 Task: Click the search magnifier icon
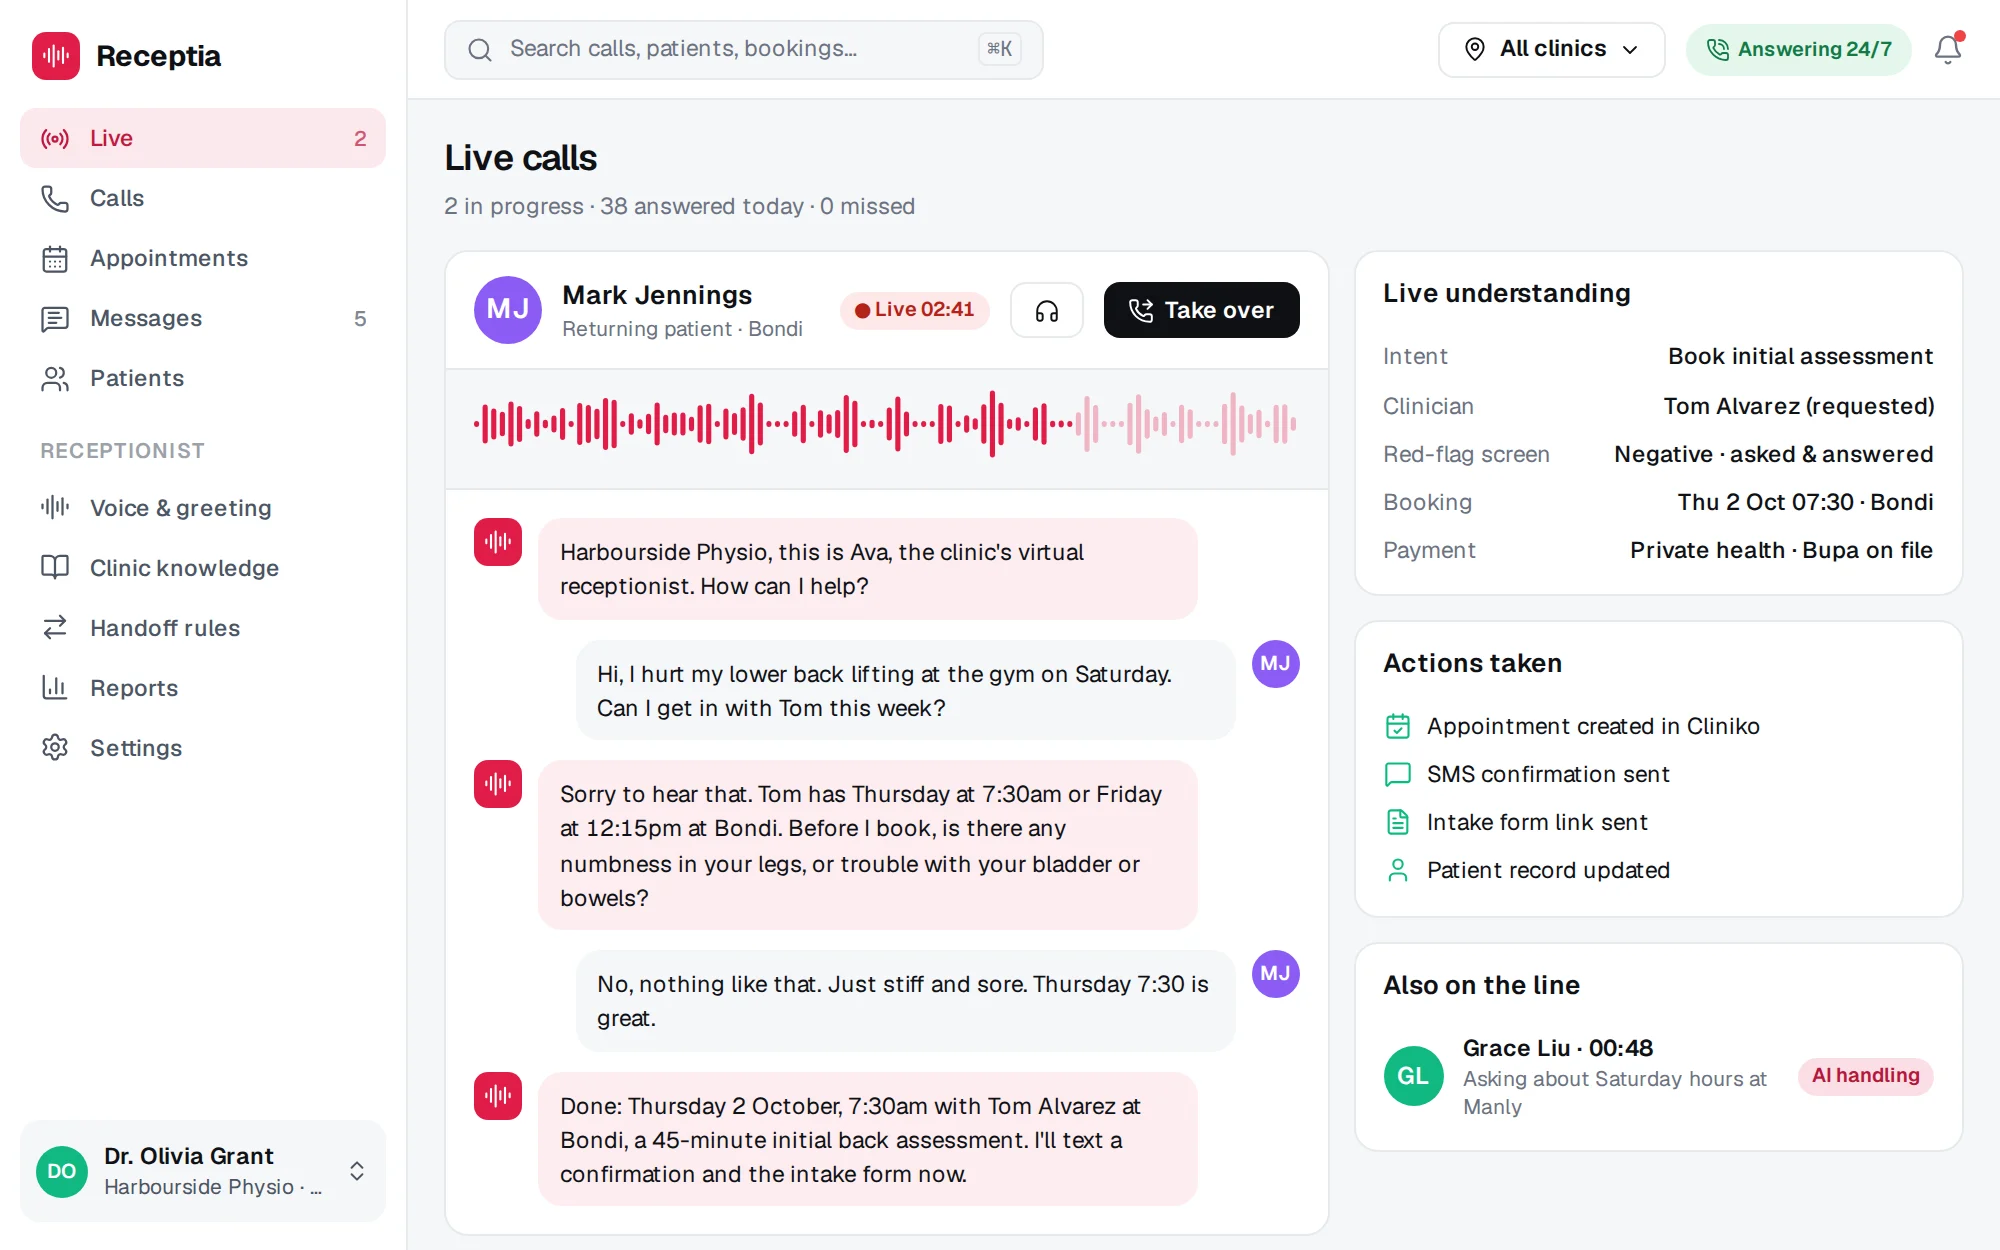click(x=480, y=49)
